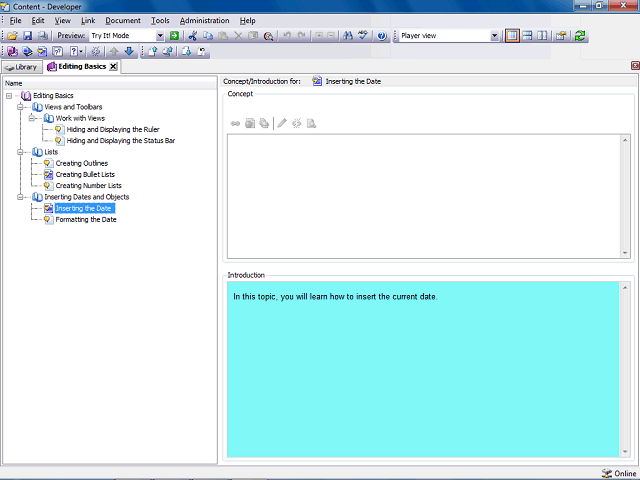
Task: Click the Cancel Check Out icon
Action: (x=201, y=51)
